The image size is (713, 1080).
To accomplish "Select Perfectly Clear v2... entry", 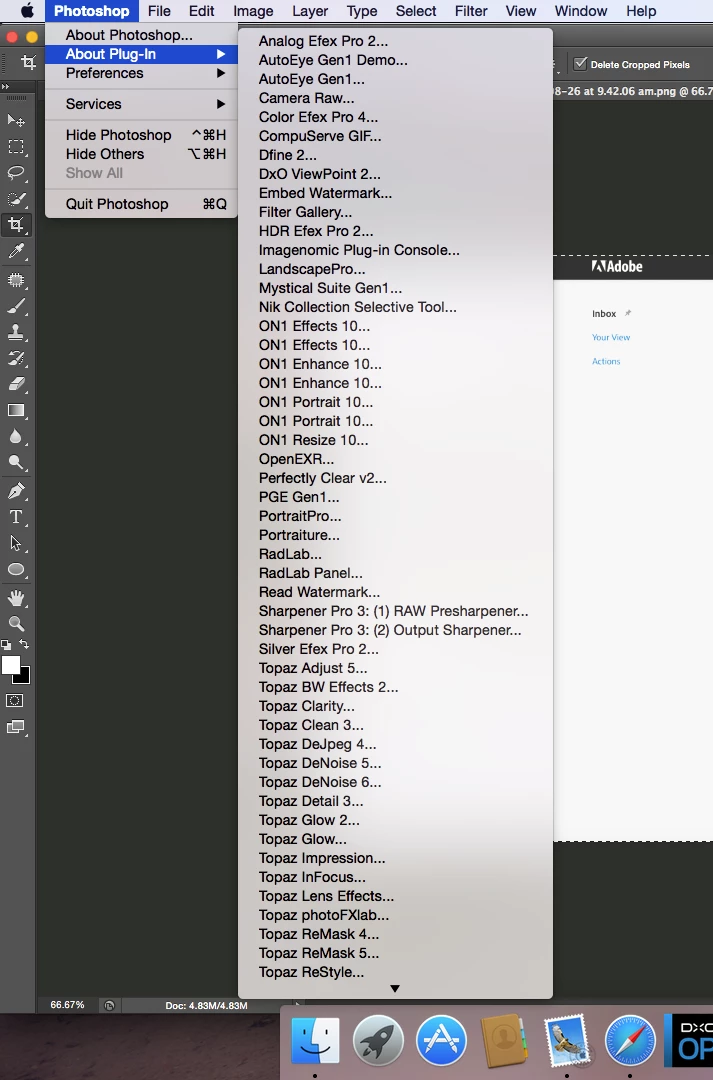I will pos(395,478).
